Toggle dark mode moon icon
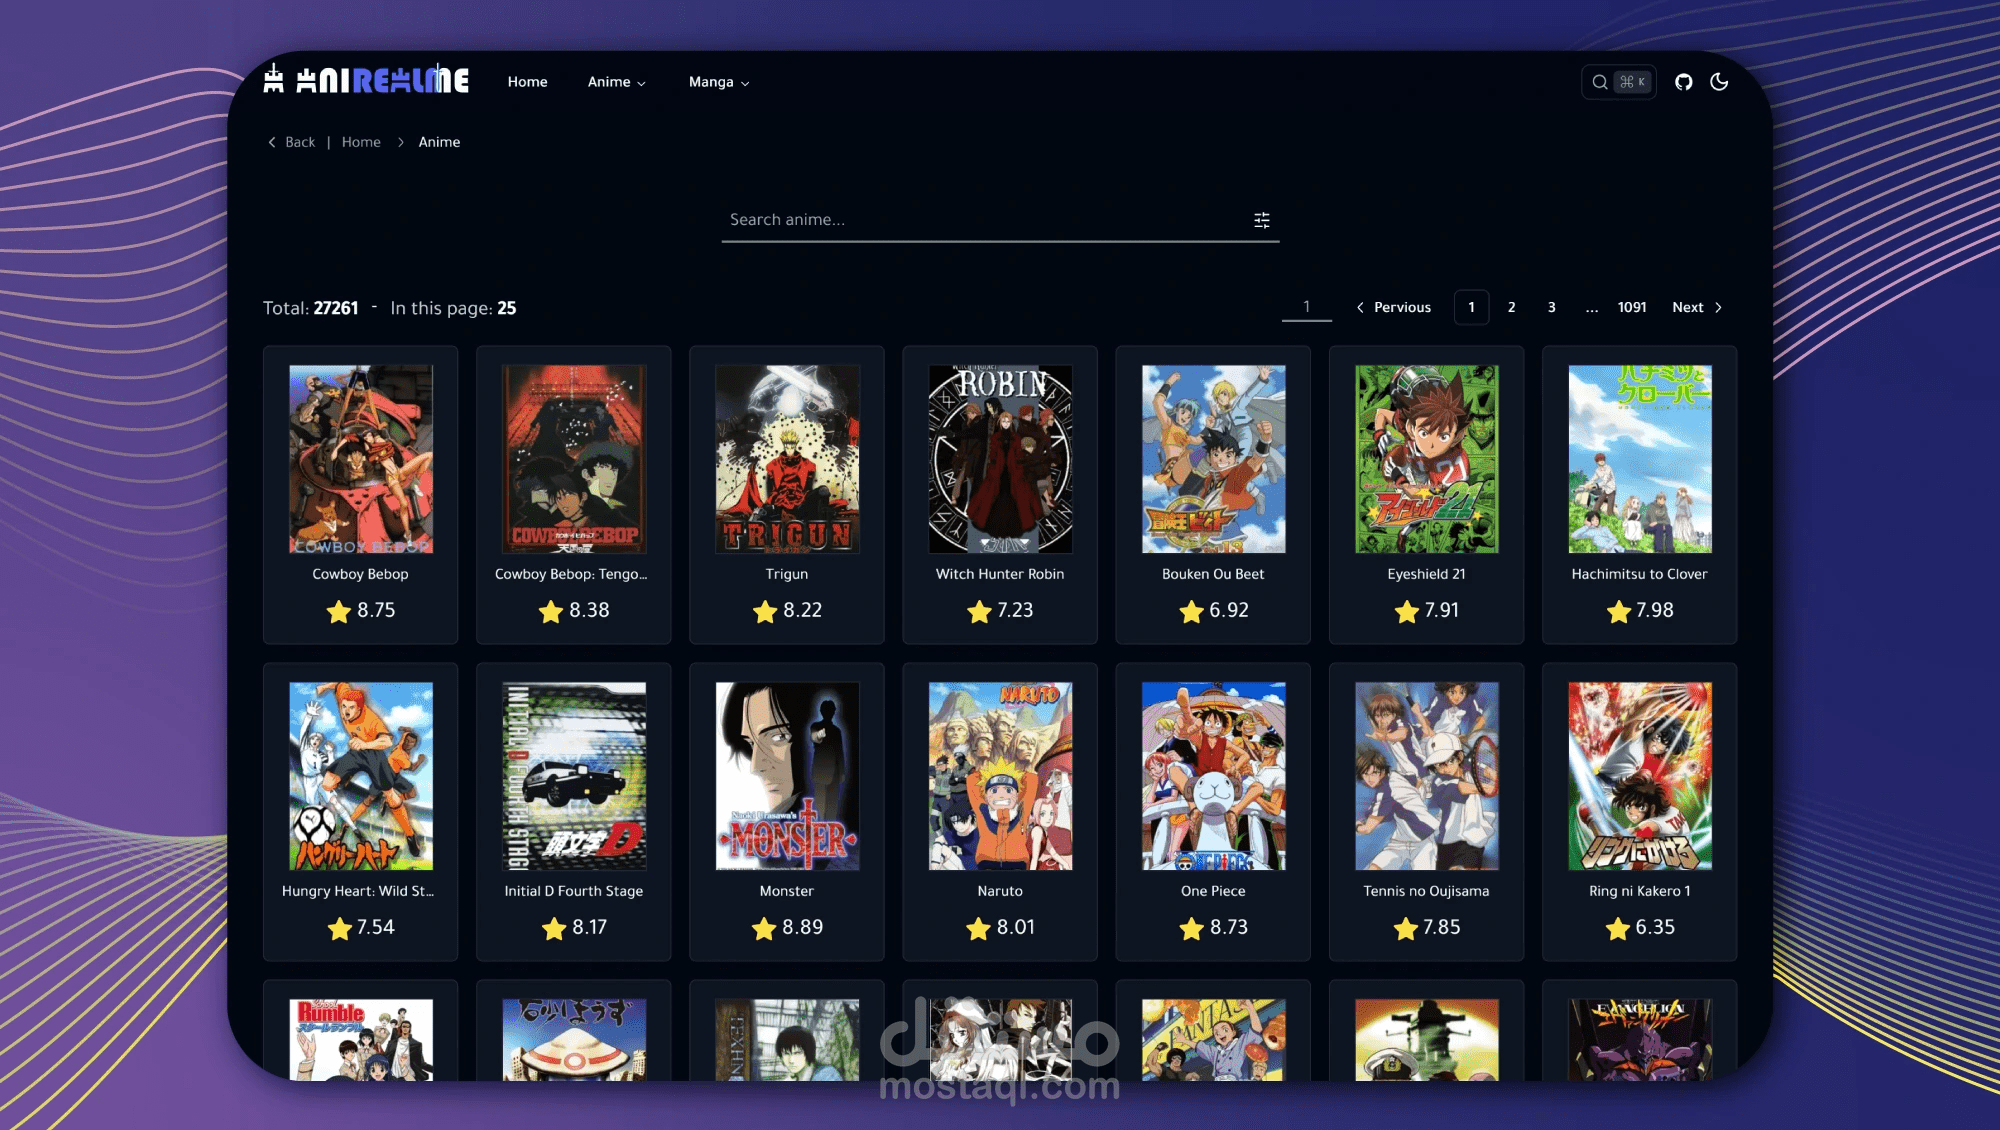 tap(1719, 82)
